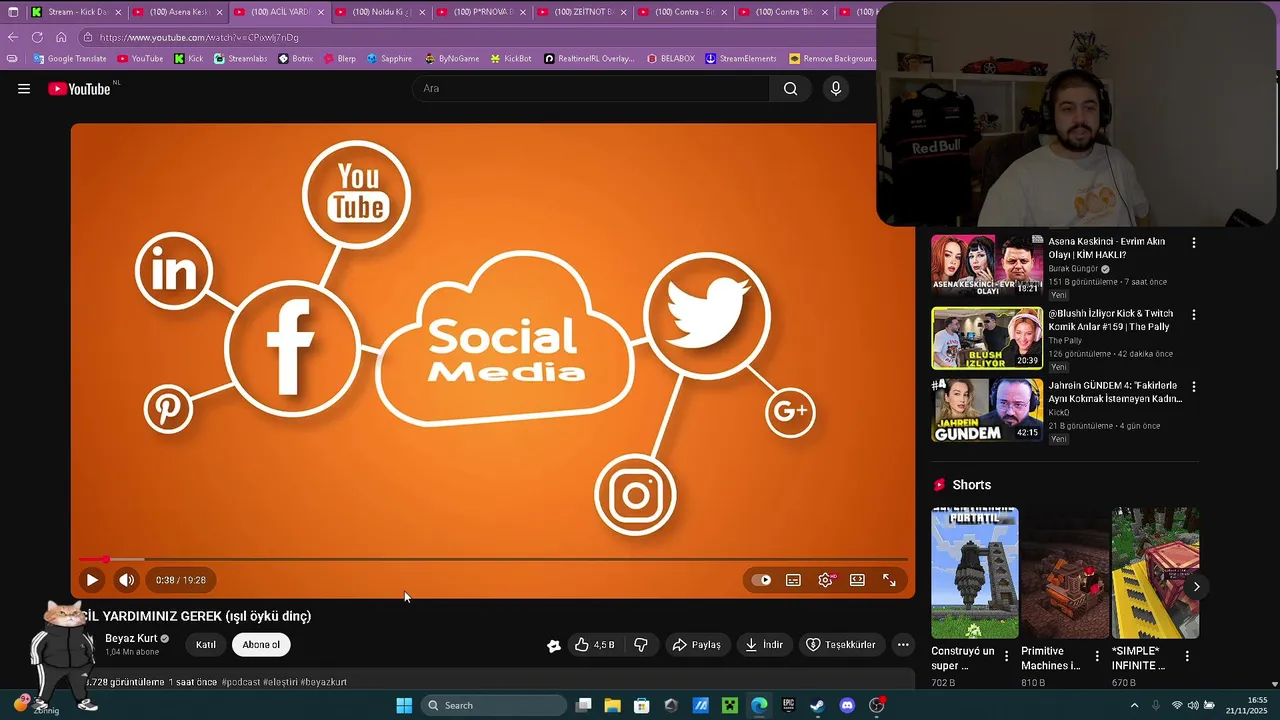
Task: Click the Ara search input field
Action: click(x=591, y=88)
